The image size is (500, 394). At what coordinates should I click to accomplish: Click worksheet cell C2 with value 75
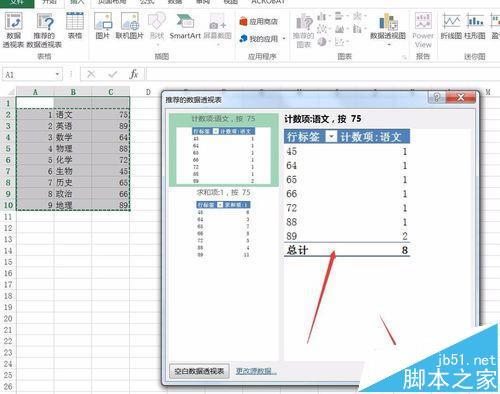pos(111,115)
